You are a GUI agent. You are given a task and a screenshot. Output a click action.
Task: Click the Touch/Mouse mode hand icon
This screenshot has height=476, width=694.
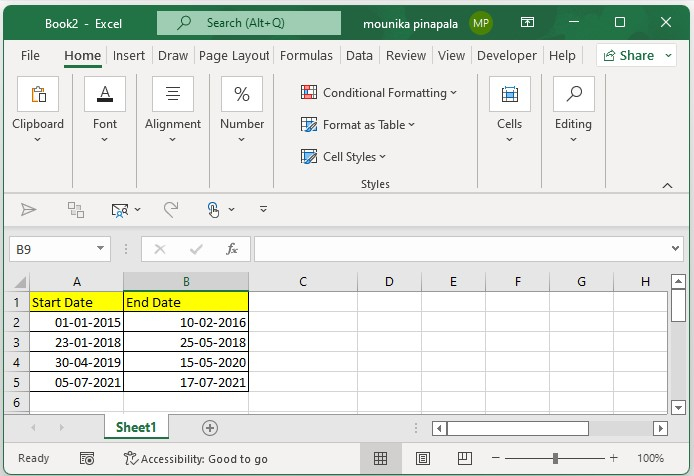click(213, 209)
